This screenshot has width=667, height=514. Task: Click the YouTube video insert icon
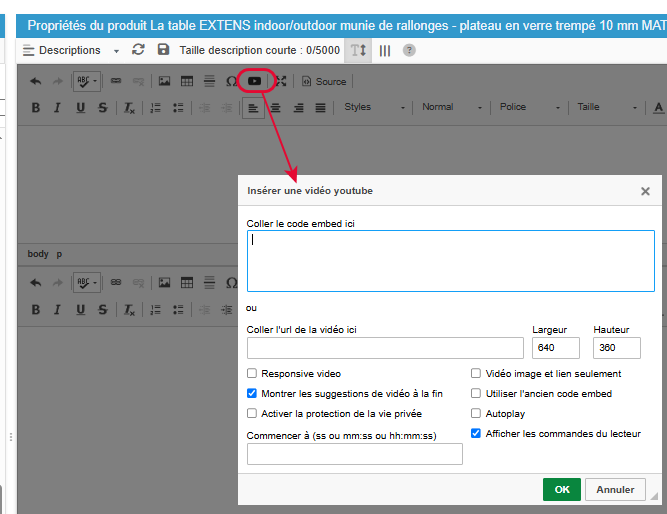coord(256,81)
